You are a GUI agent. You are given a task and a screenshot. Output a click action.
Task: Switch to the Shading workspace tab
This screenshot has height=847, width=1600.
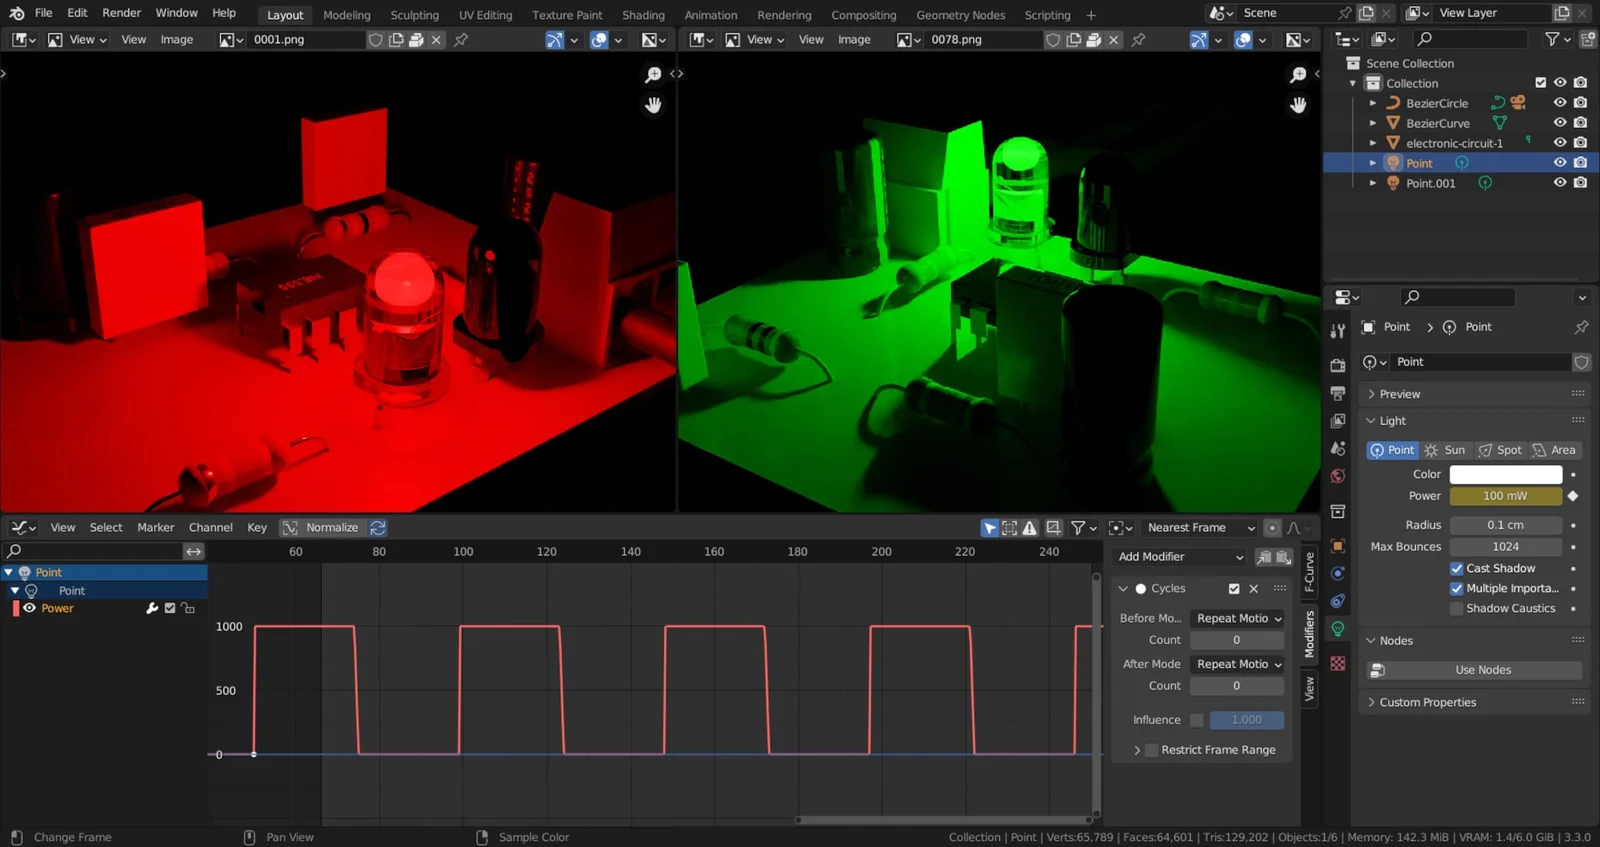click(643, 15)
